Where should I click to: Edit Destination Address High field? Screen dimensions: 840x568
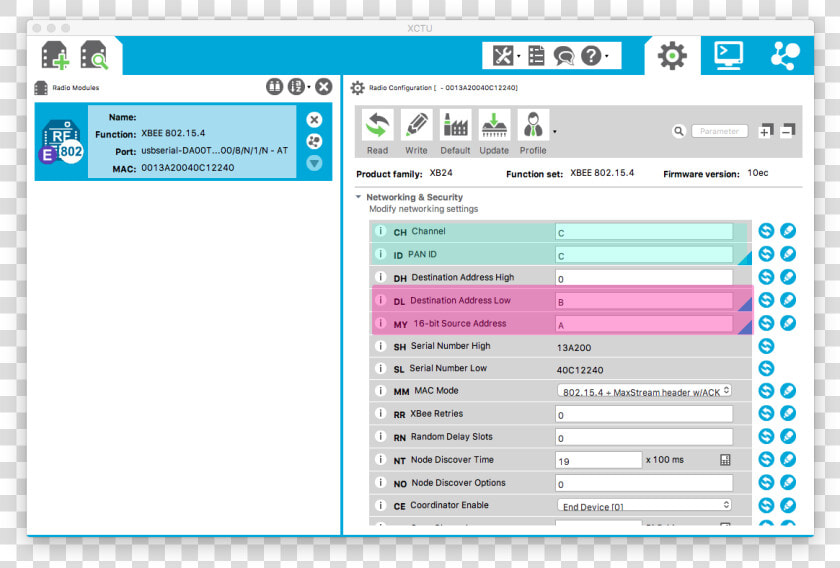644,278
